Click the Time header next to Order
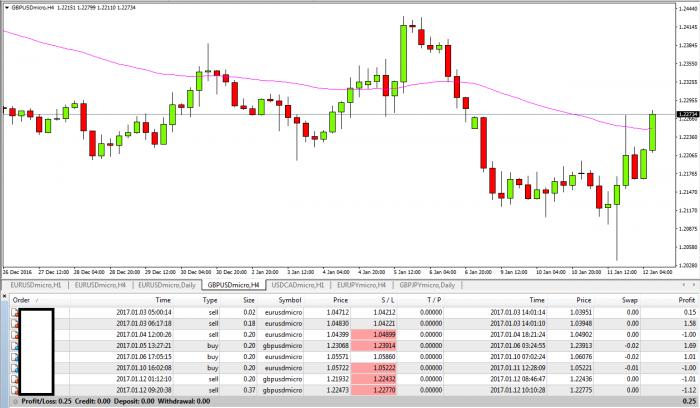Screen dimensions: 700x408 coord(162,300)
